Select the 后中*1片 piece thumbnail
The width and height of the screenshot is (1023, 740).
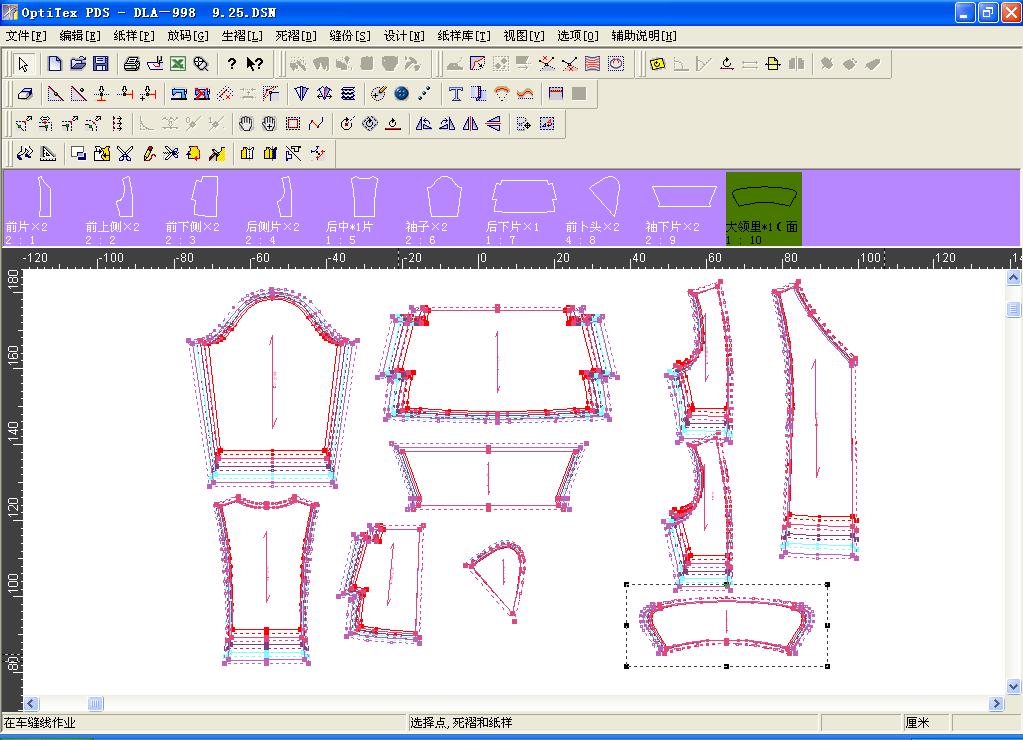363,209
